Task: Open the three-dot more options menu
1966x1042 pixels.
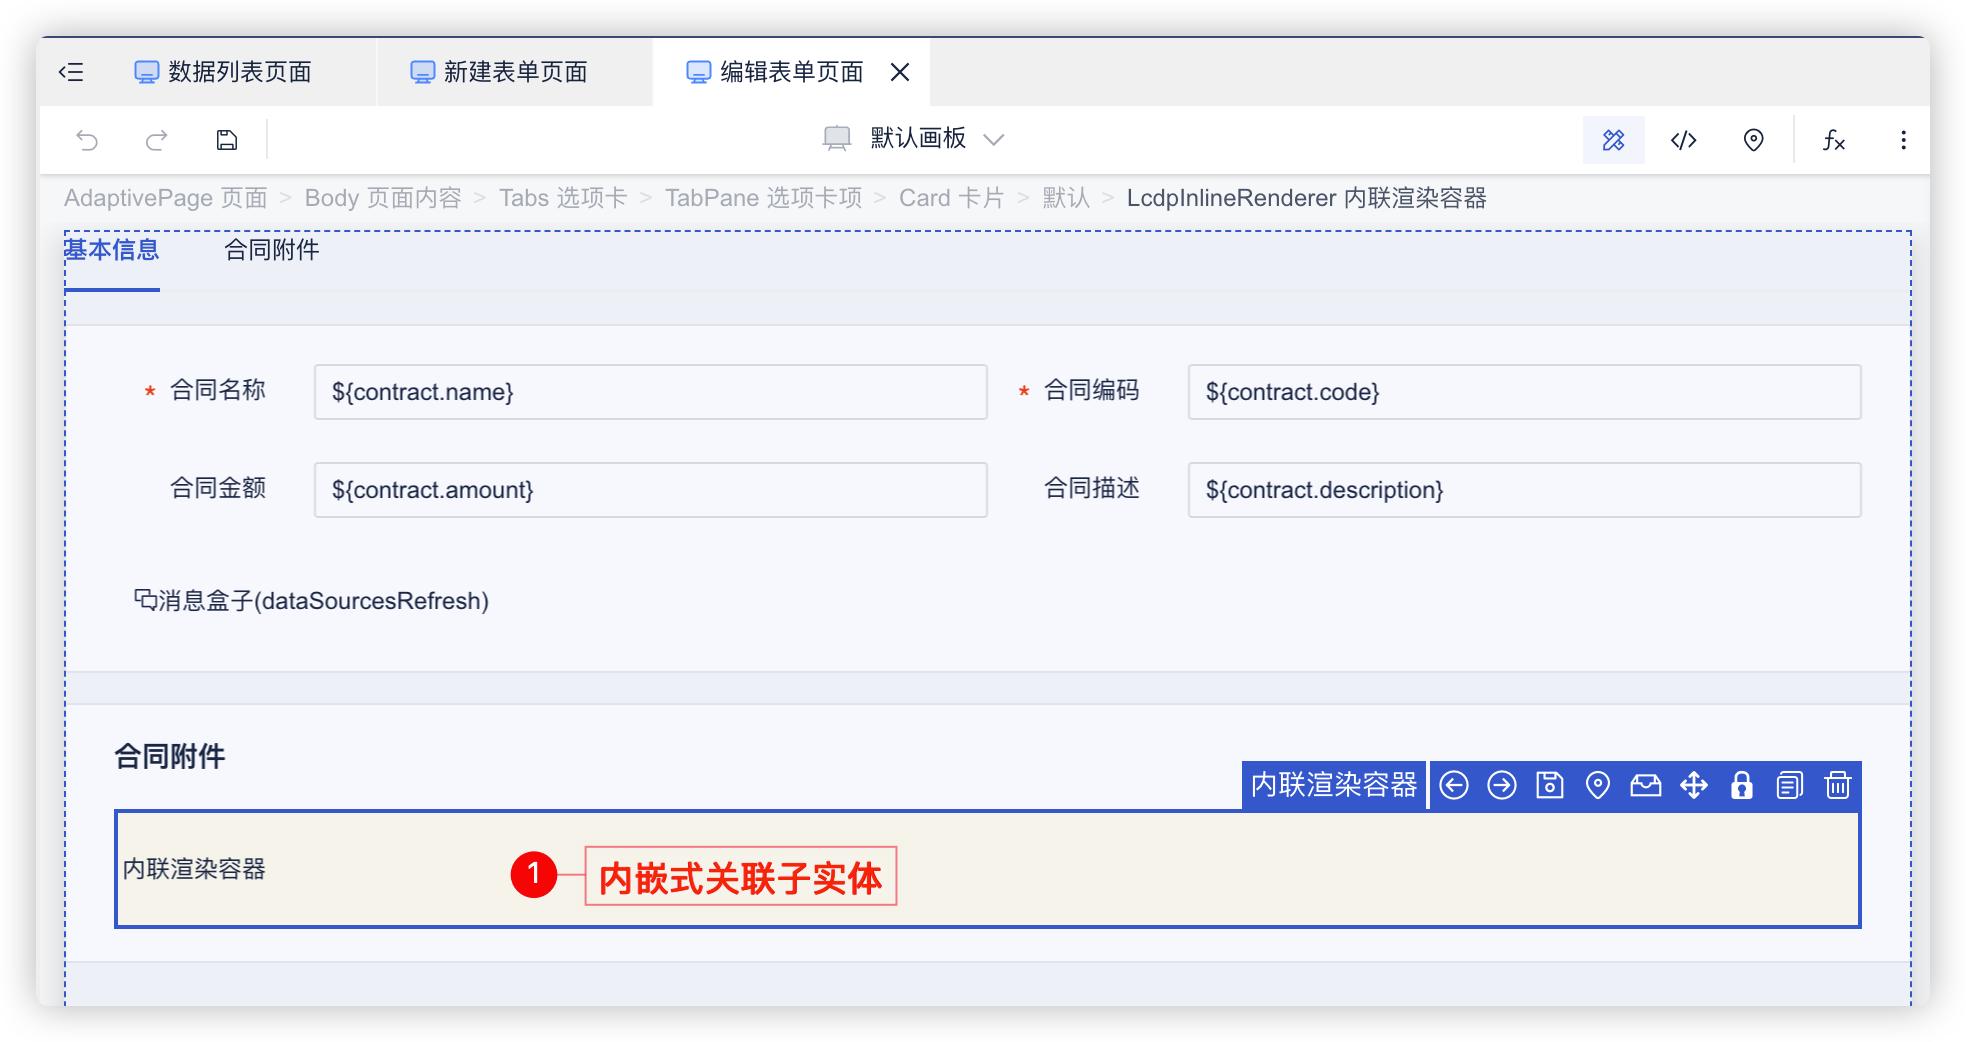Action: point(1903,140)
